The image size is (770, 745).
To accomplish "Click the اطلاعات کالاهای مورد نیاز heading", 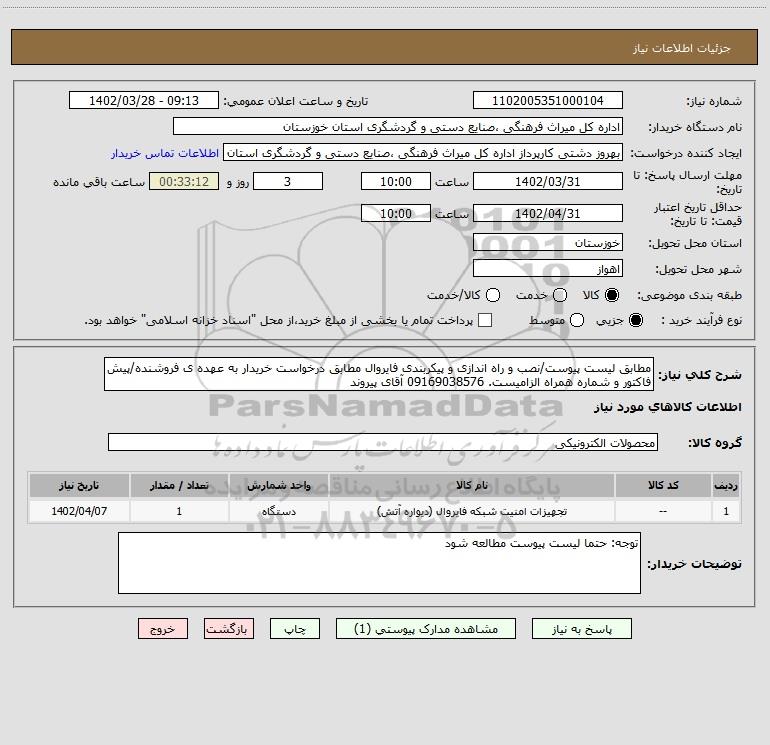I will click(668, 407).
